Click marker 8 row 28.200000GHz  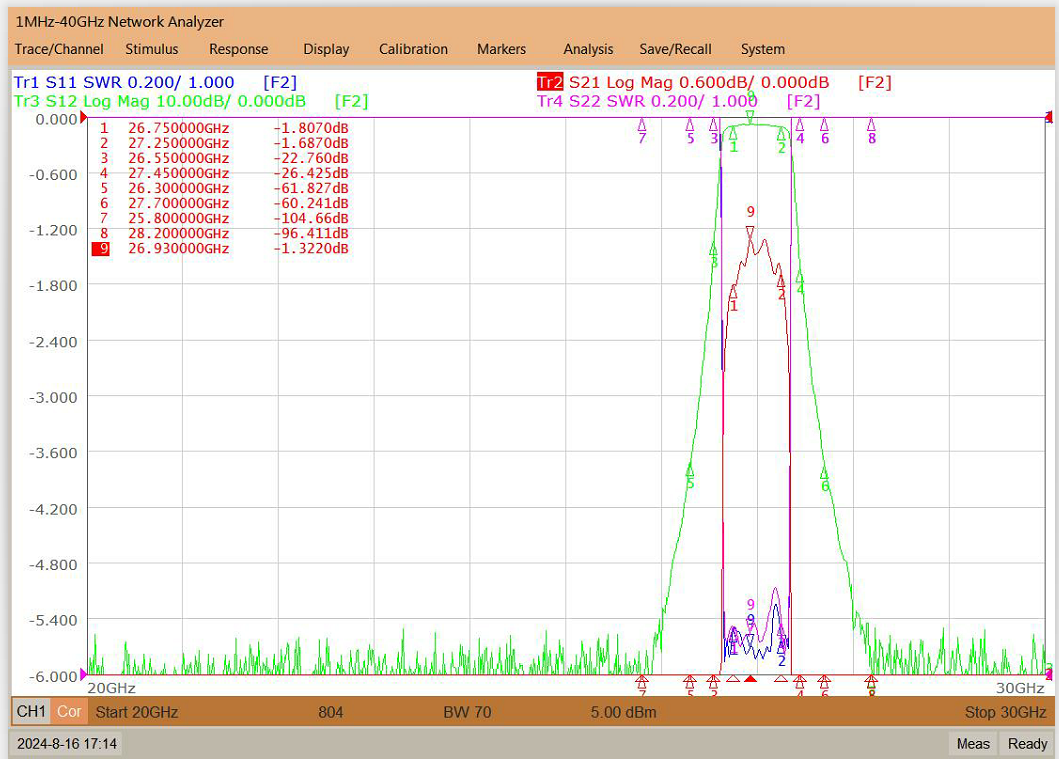click(x=224, y=233)
